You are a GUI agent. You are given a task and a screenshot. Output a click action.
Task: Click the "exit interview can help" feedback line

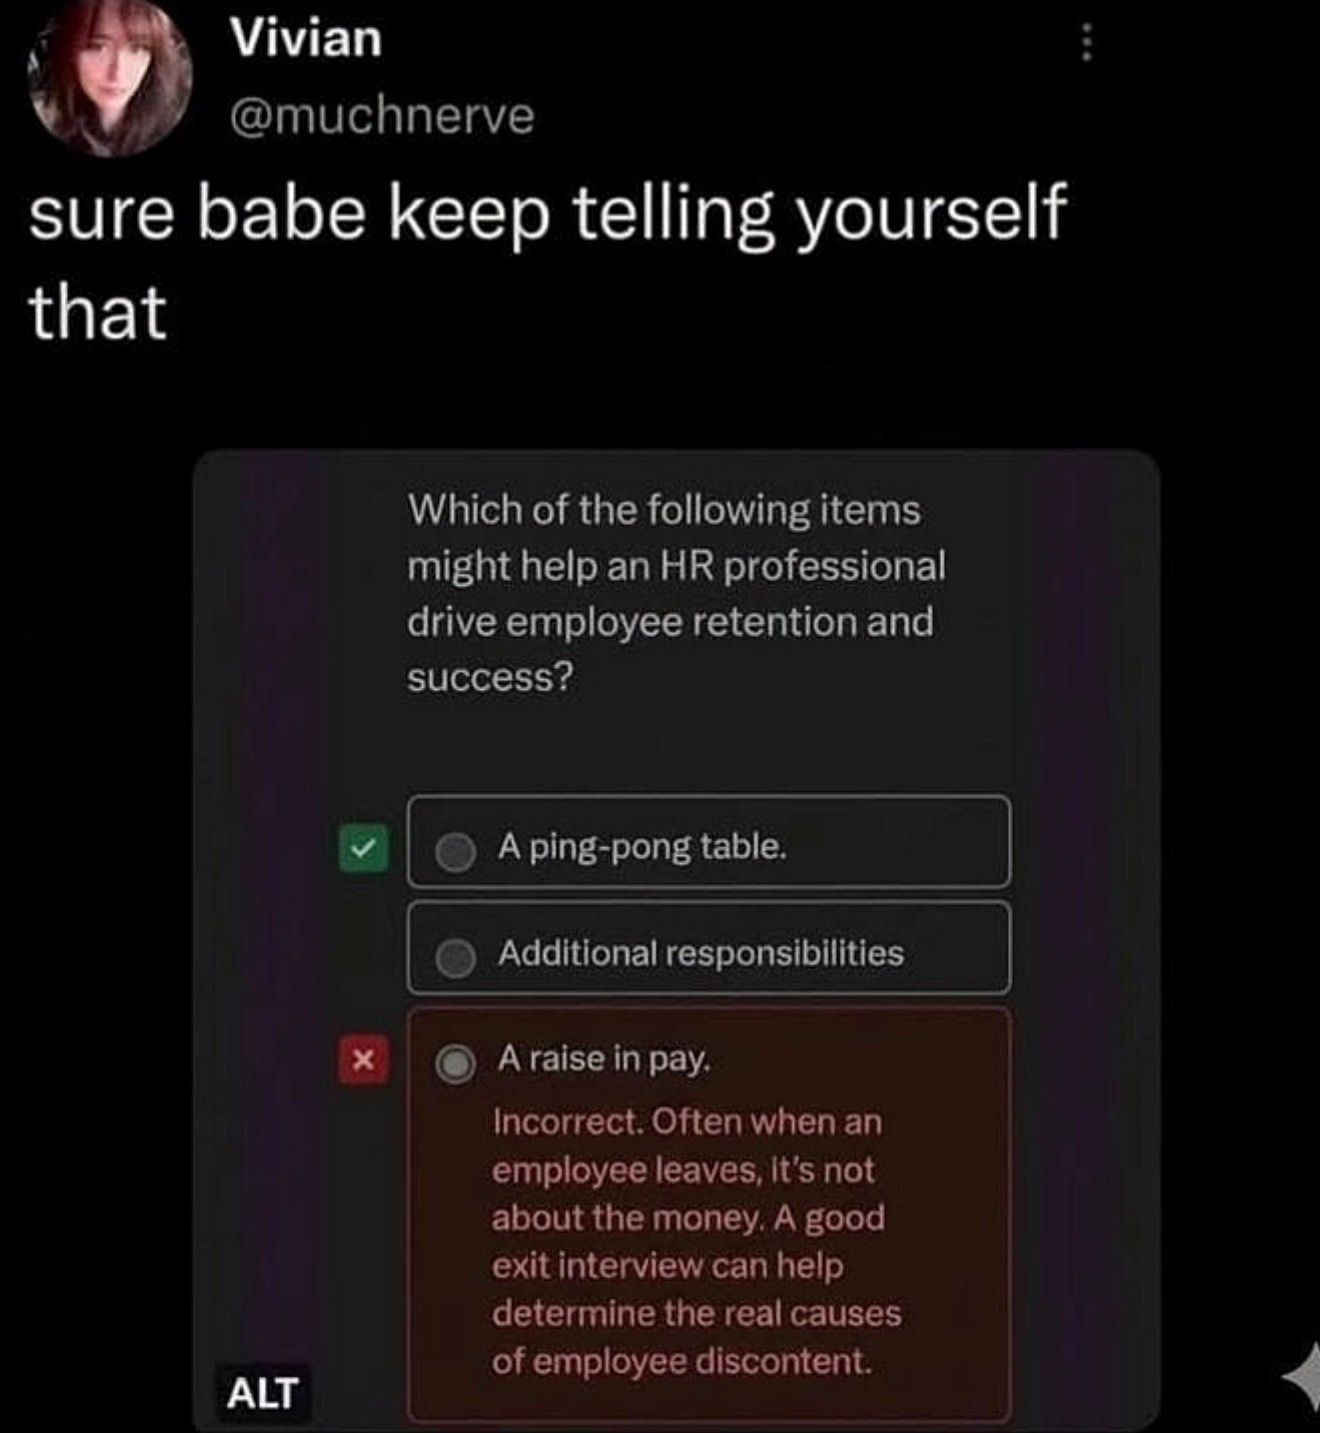point(668,1266)
